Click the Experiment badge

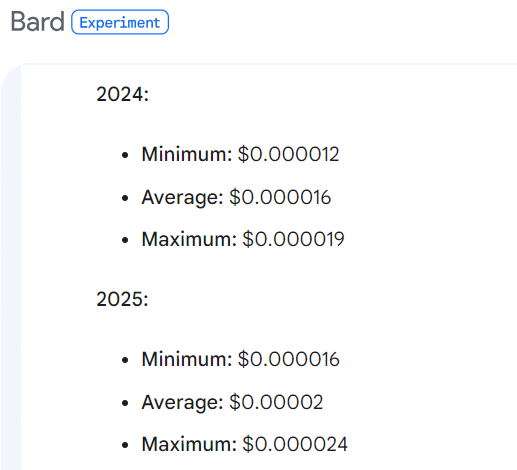pyautogui.click(x=120, y=22)
